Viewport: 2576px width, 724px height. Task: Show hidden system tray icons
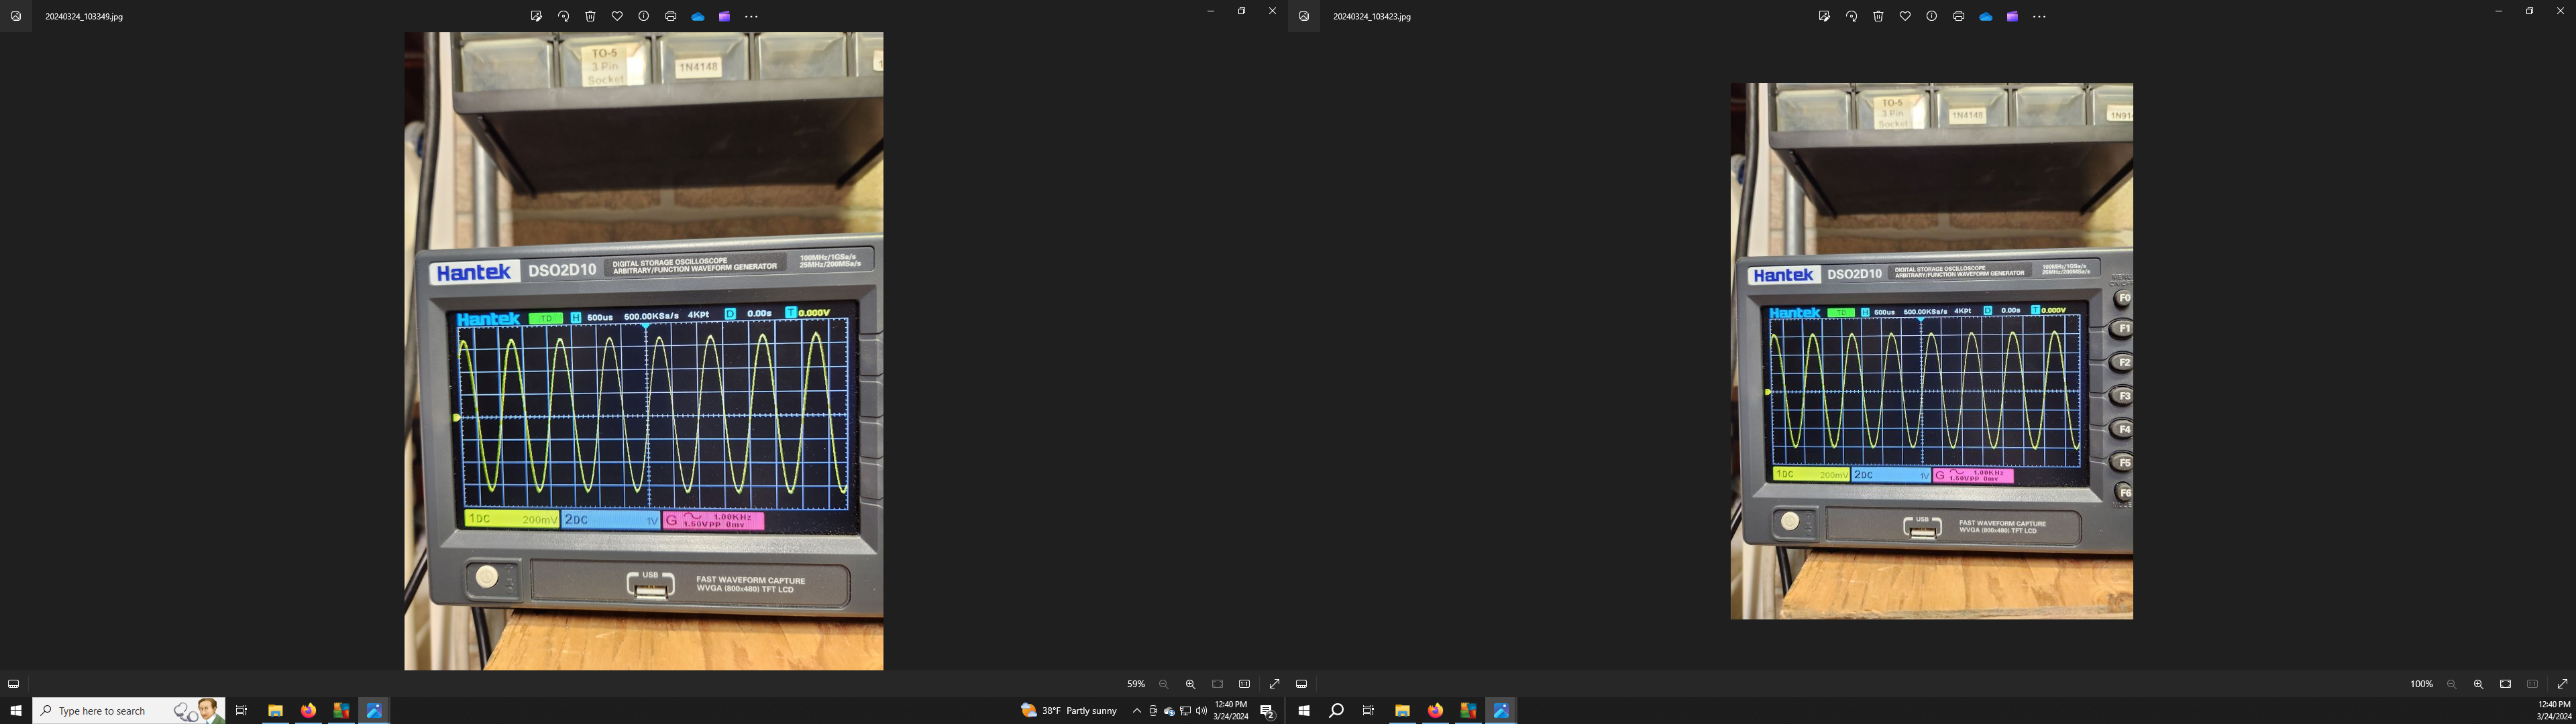coord(1136,711)
